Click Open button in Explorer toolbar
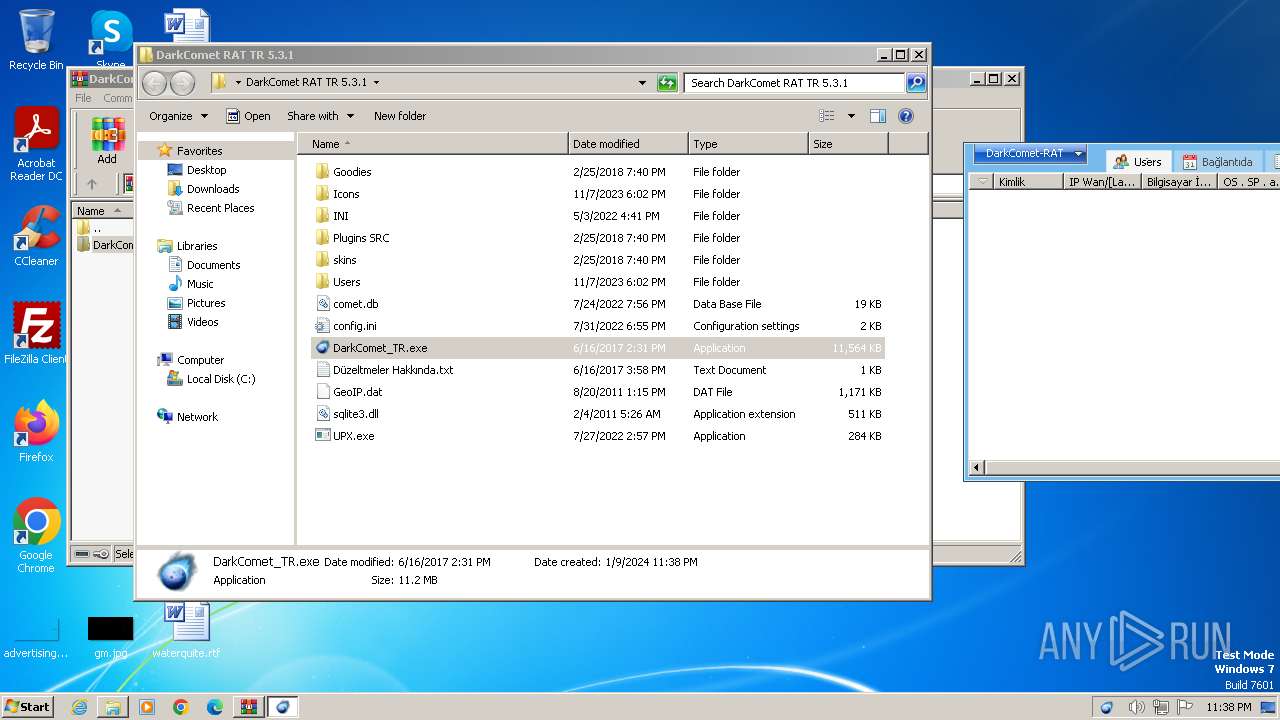The image size is (1280, 720). 248,116
